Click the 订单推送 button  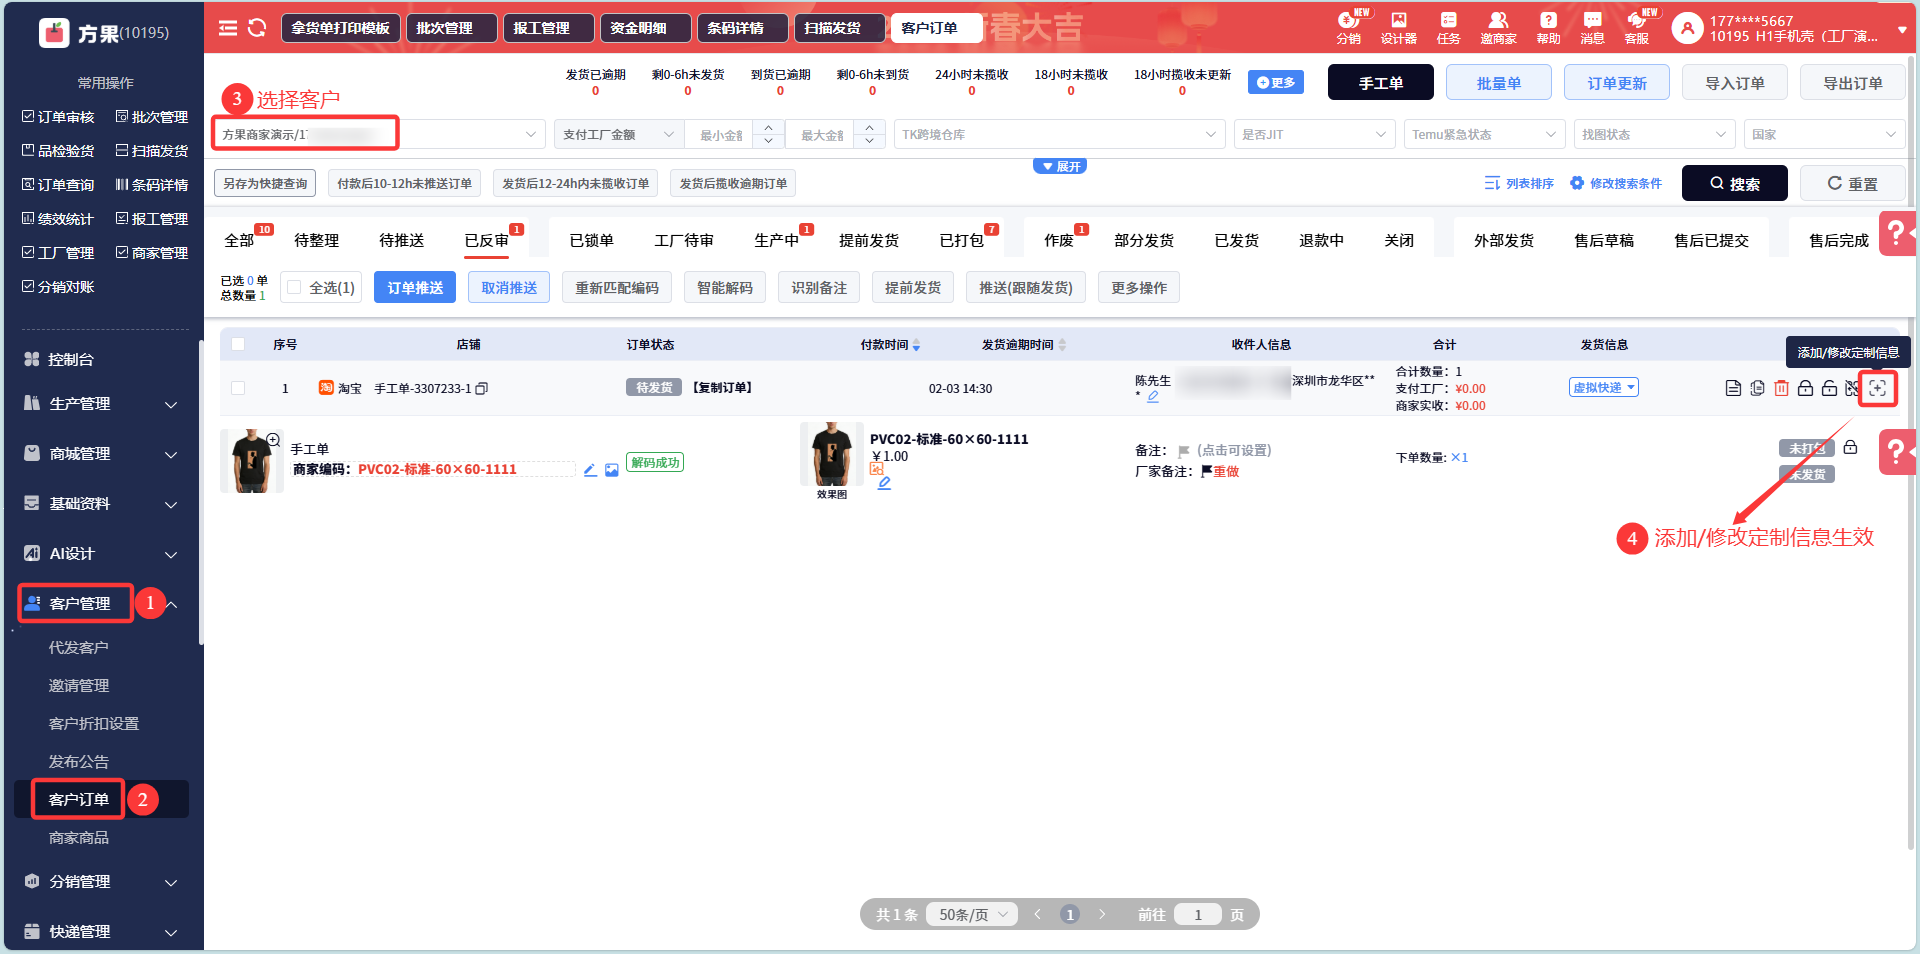(415, 288)
